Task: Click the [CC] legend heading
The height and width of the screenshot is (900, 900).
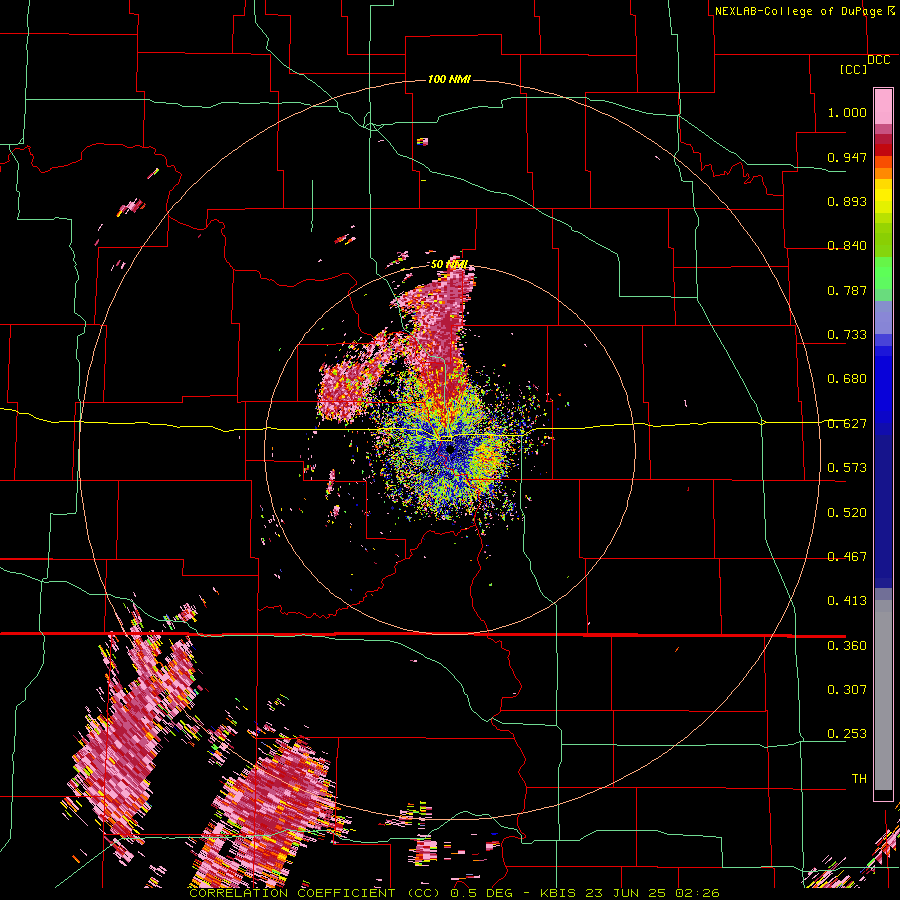Action: click(854, 69)
